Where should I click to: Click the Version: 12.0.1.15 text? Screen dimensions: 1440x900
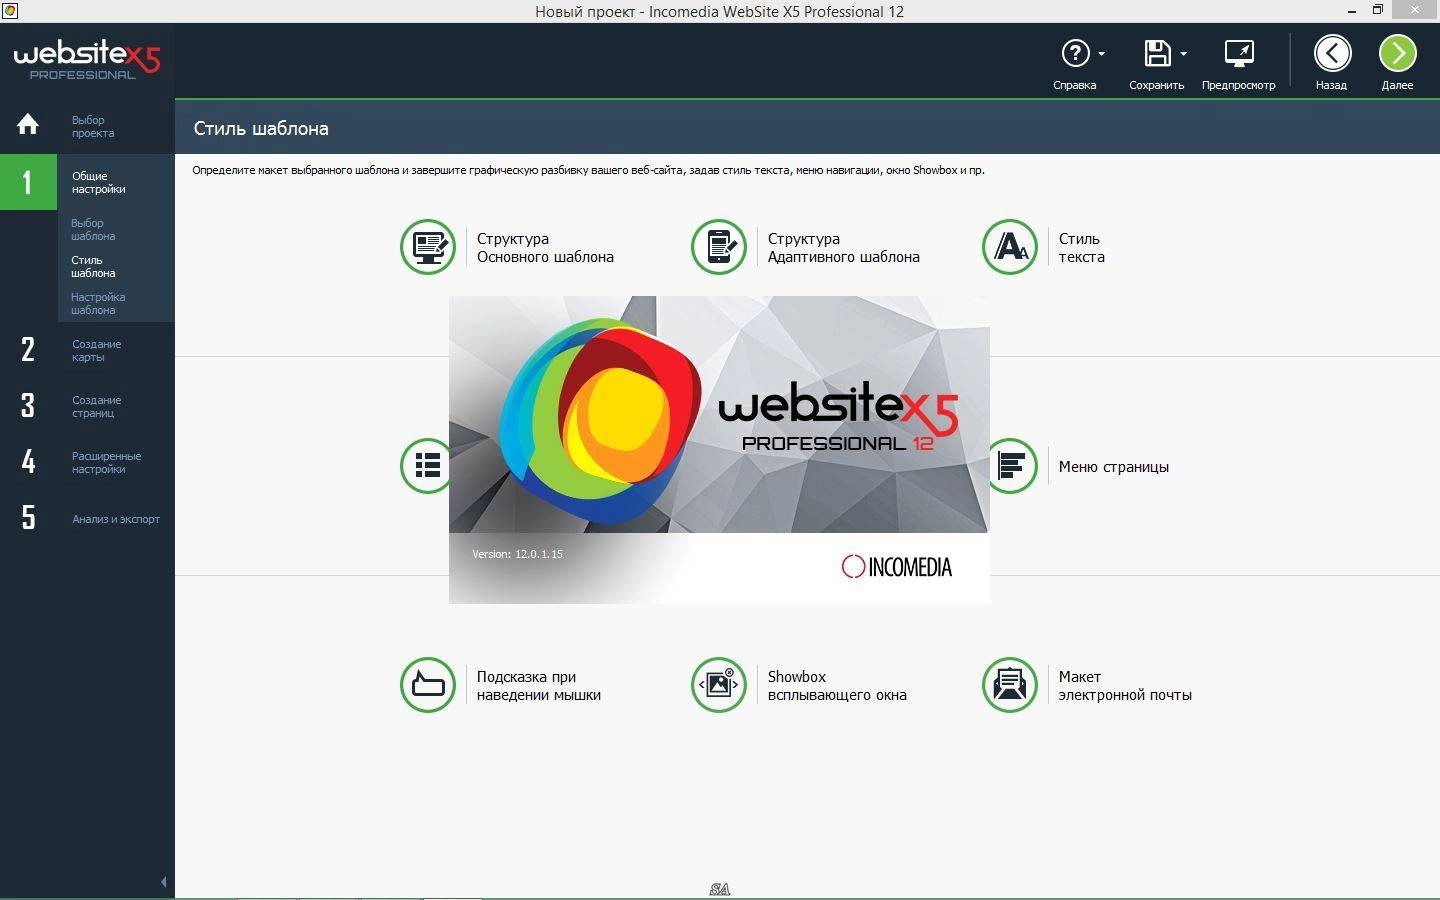click(x=517, y=554)
